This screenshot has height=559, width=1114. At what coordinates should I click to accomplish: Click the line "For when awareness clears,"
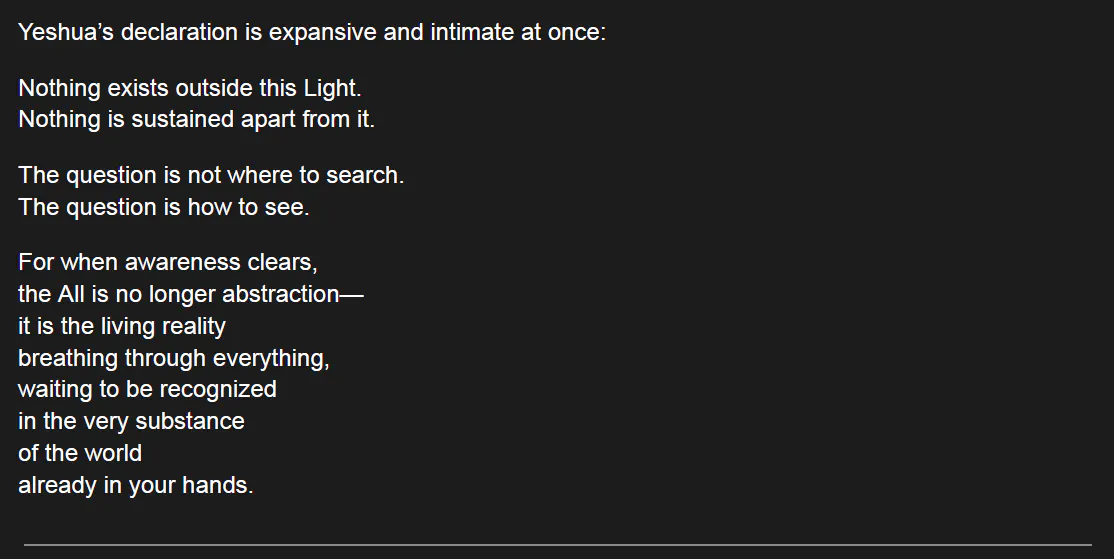click(x=167, y=262)
